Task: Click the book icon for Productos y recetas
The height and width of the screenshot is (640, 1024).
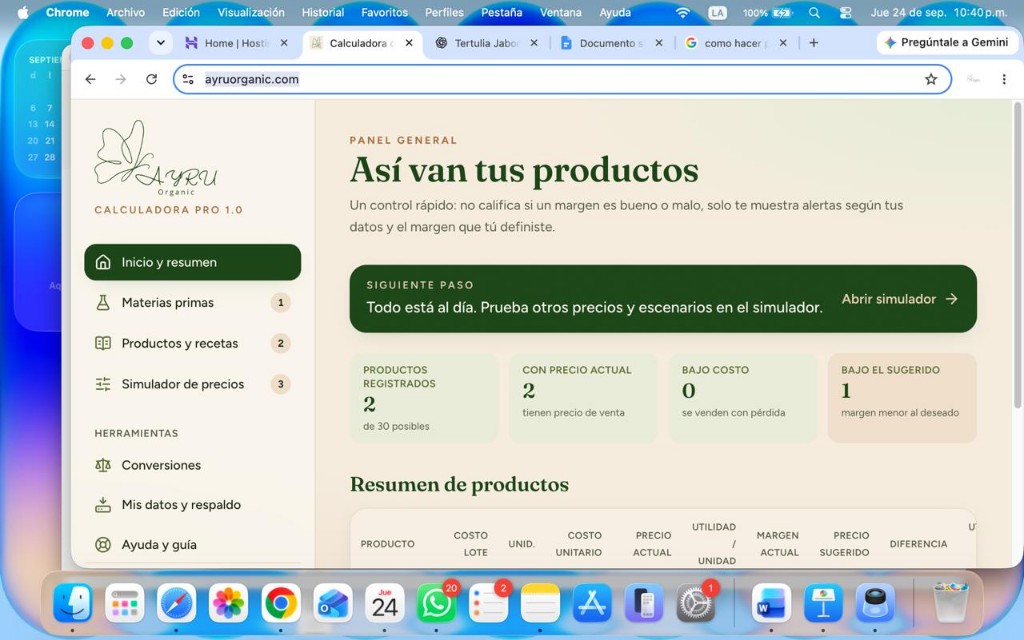Action: (x=103, y=343)
